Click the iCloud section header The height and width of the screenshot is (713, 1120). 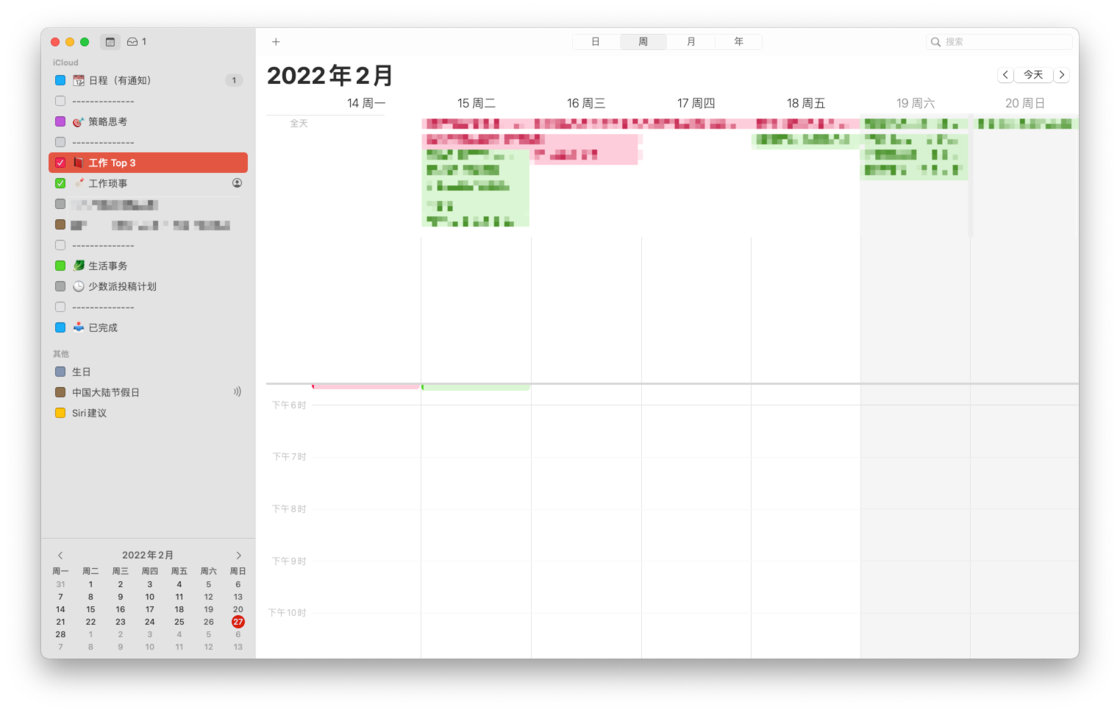pos(65,63)
